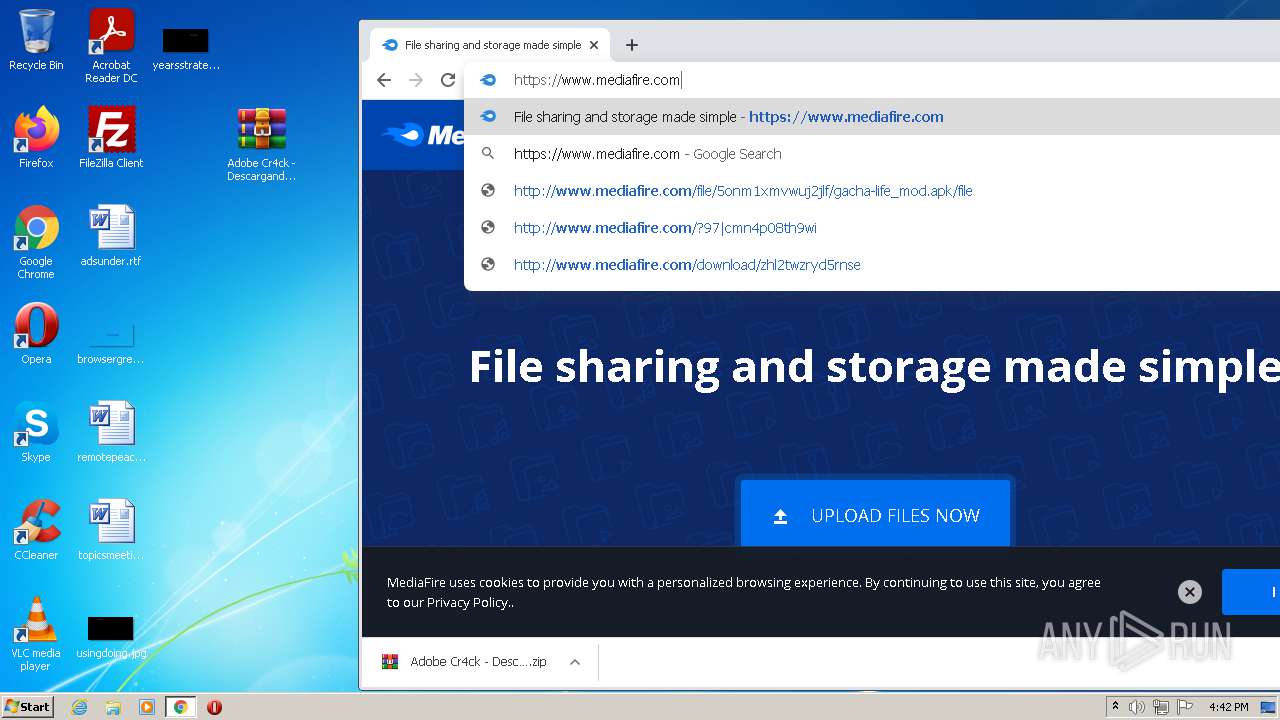Open a new Chrome tab
Image resolution: width=1280 pixels, height=720 pixels.
[x=632, y=45]
